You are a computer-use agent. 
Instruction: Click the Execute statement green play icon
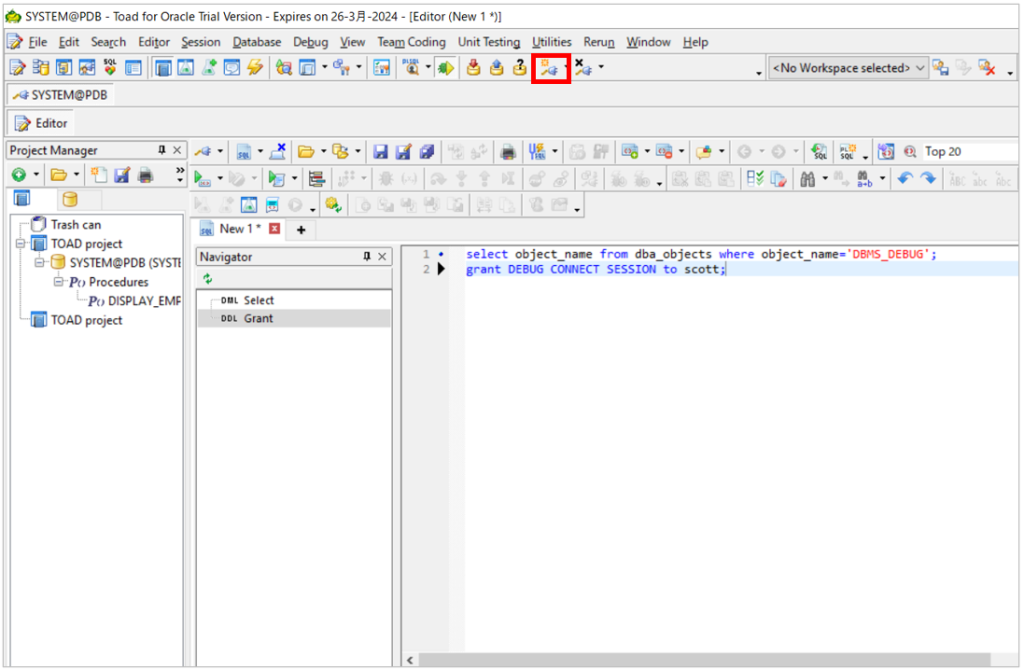pos(202,178)
